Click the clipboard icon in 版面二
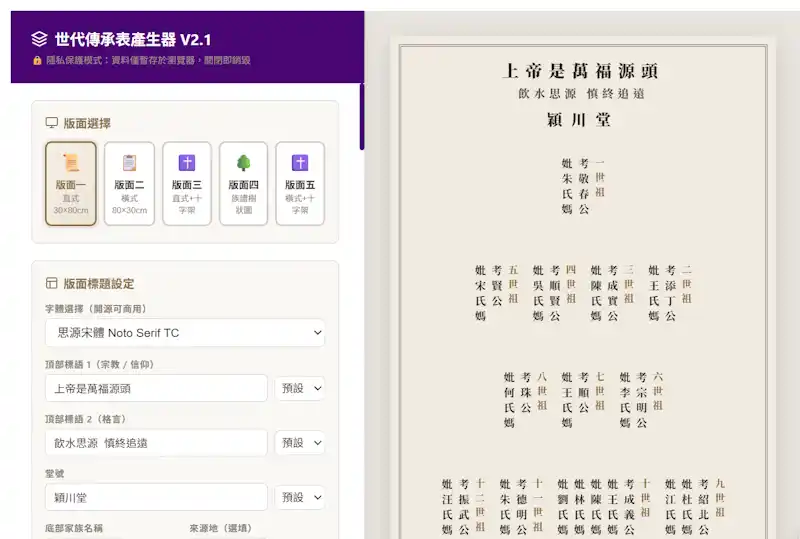The width and height of the screenshot is (800, 539). (x=130, y=163)
